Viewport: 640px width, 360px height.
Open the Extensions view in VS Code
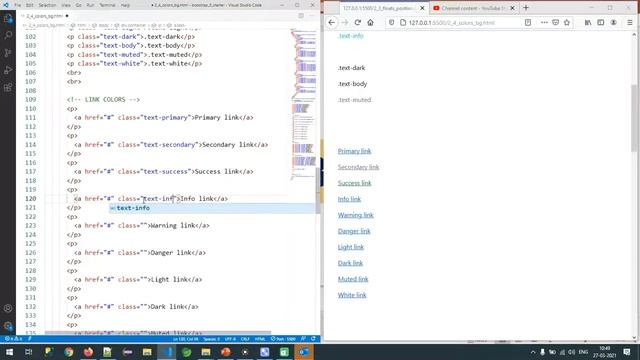[x=8, y=87]
